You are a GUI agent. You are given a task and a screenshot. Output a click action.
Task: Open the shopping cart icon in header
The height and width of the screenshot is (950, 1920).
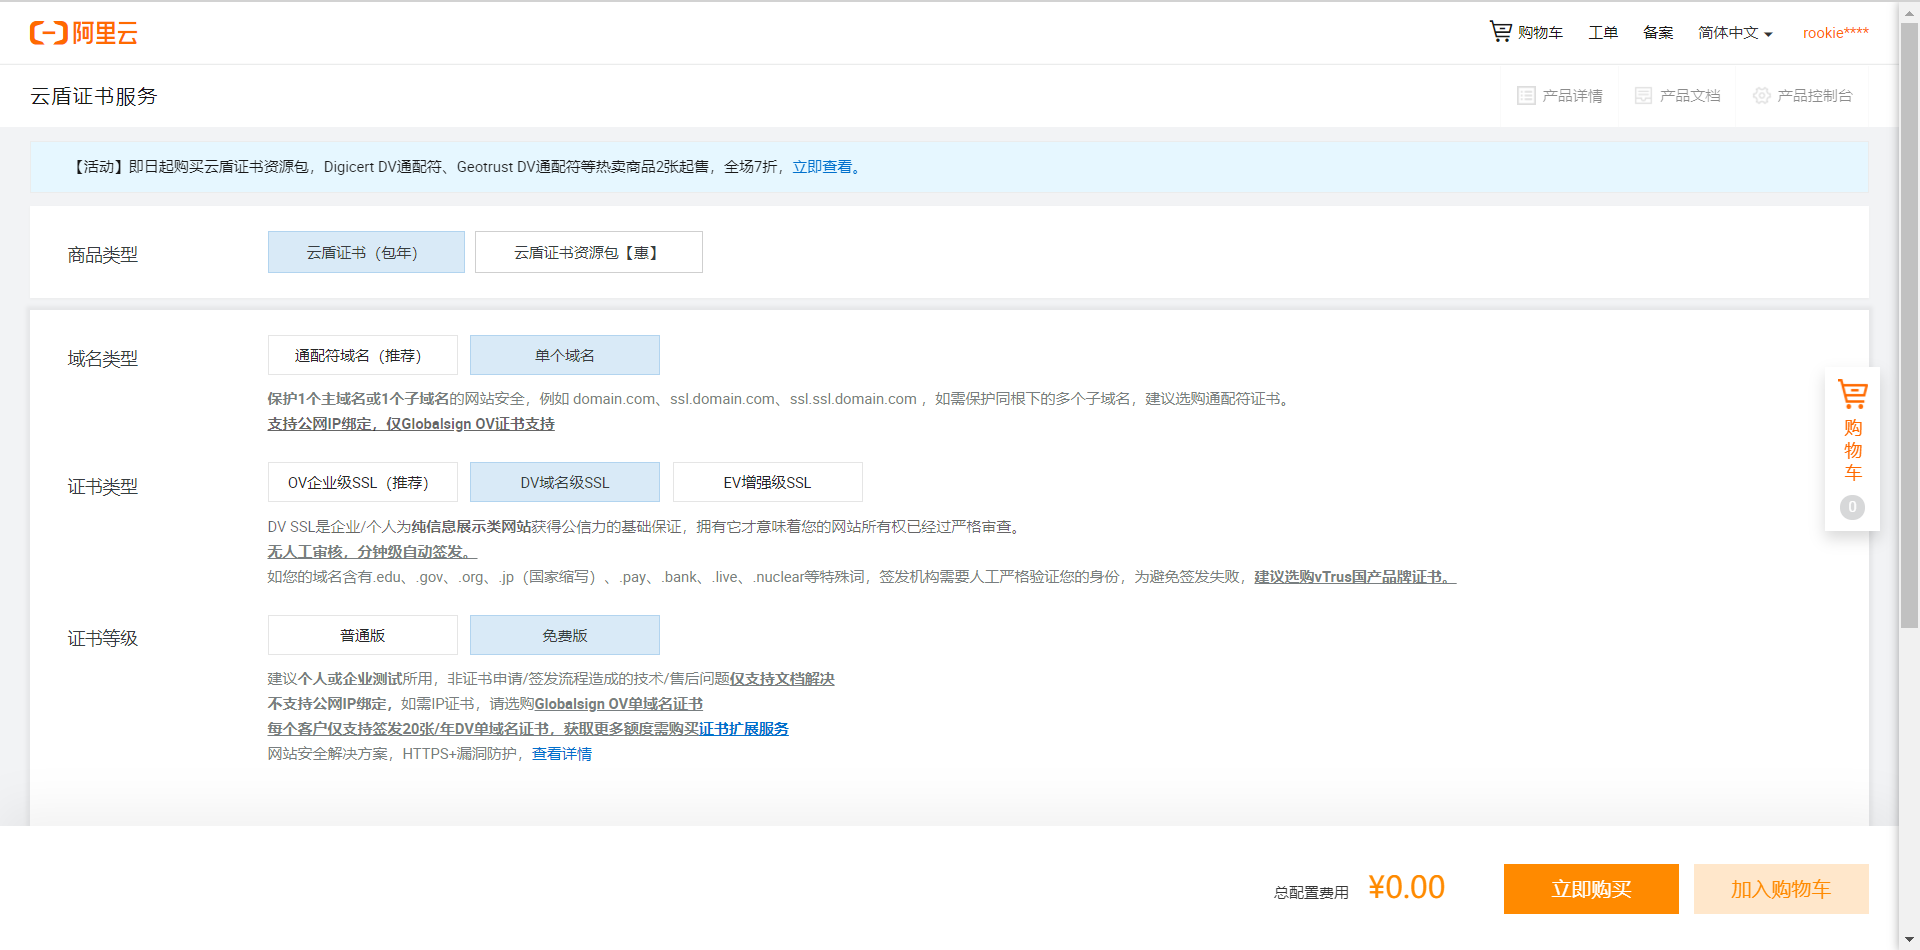(1500, 32)
